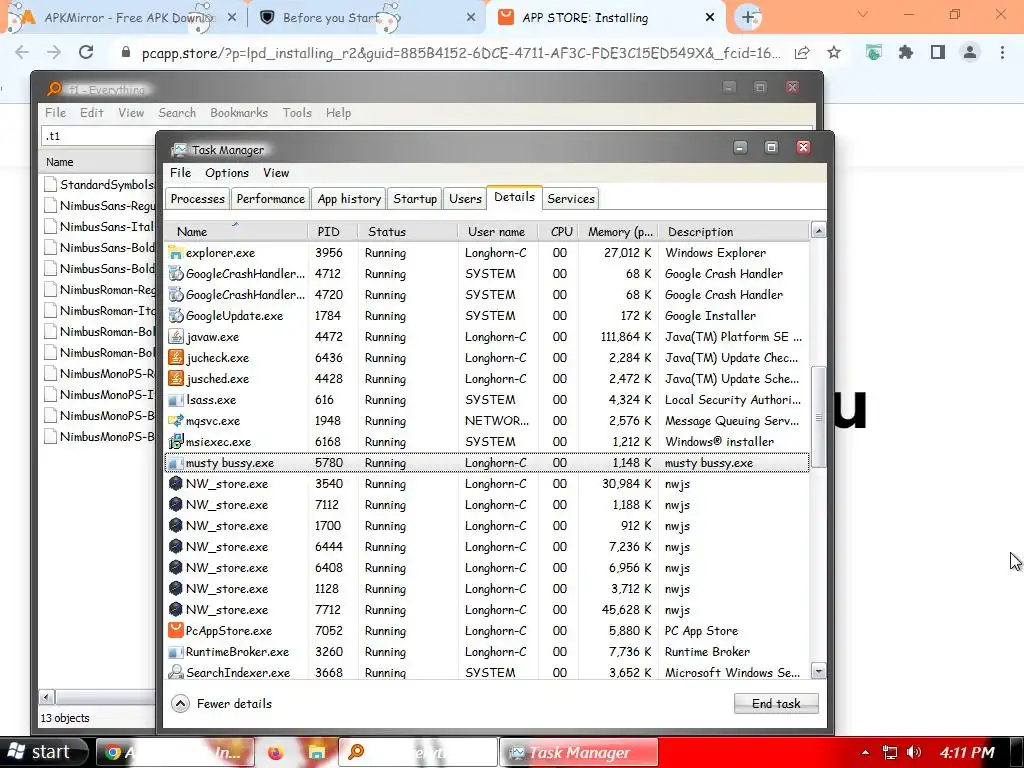
Task: Select the jusched.exe orange Java icon
Action: point(175,378)
